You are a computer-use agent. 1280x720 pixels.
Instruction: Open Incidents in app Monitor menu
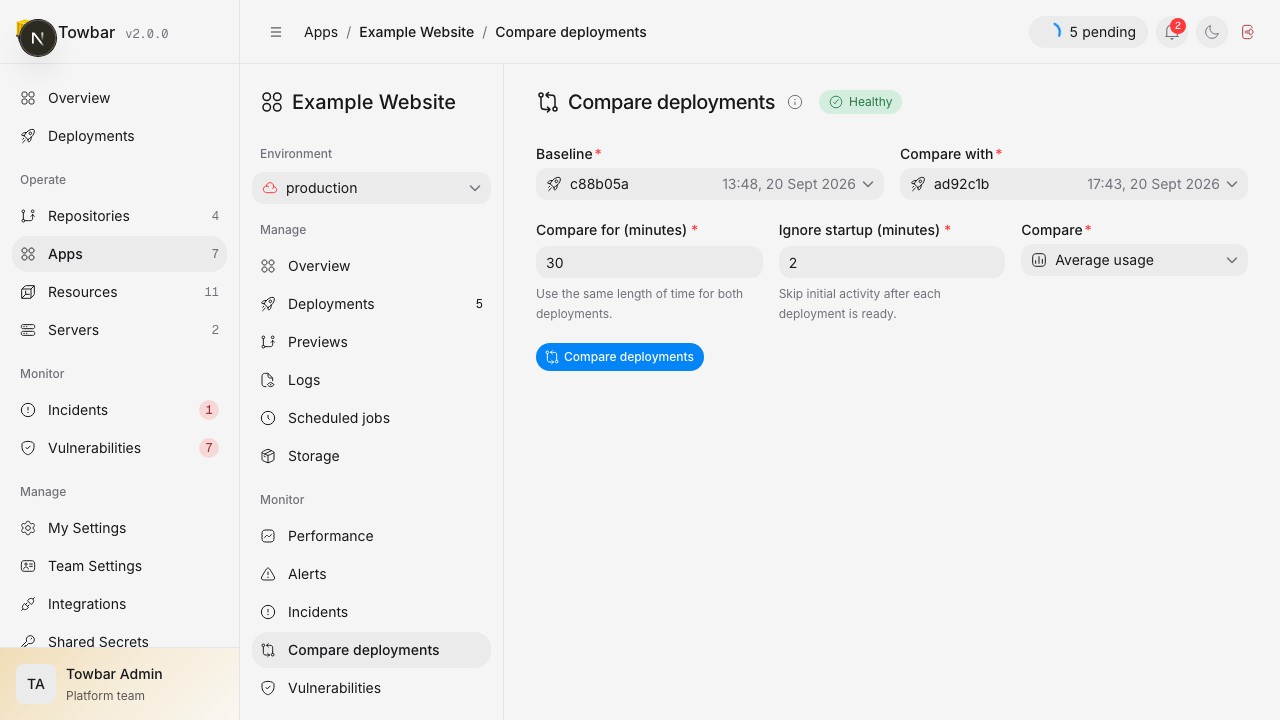coord(371,612)
